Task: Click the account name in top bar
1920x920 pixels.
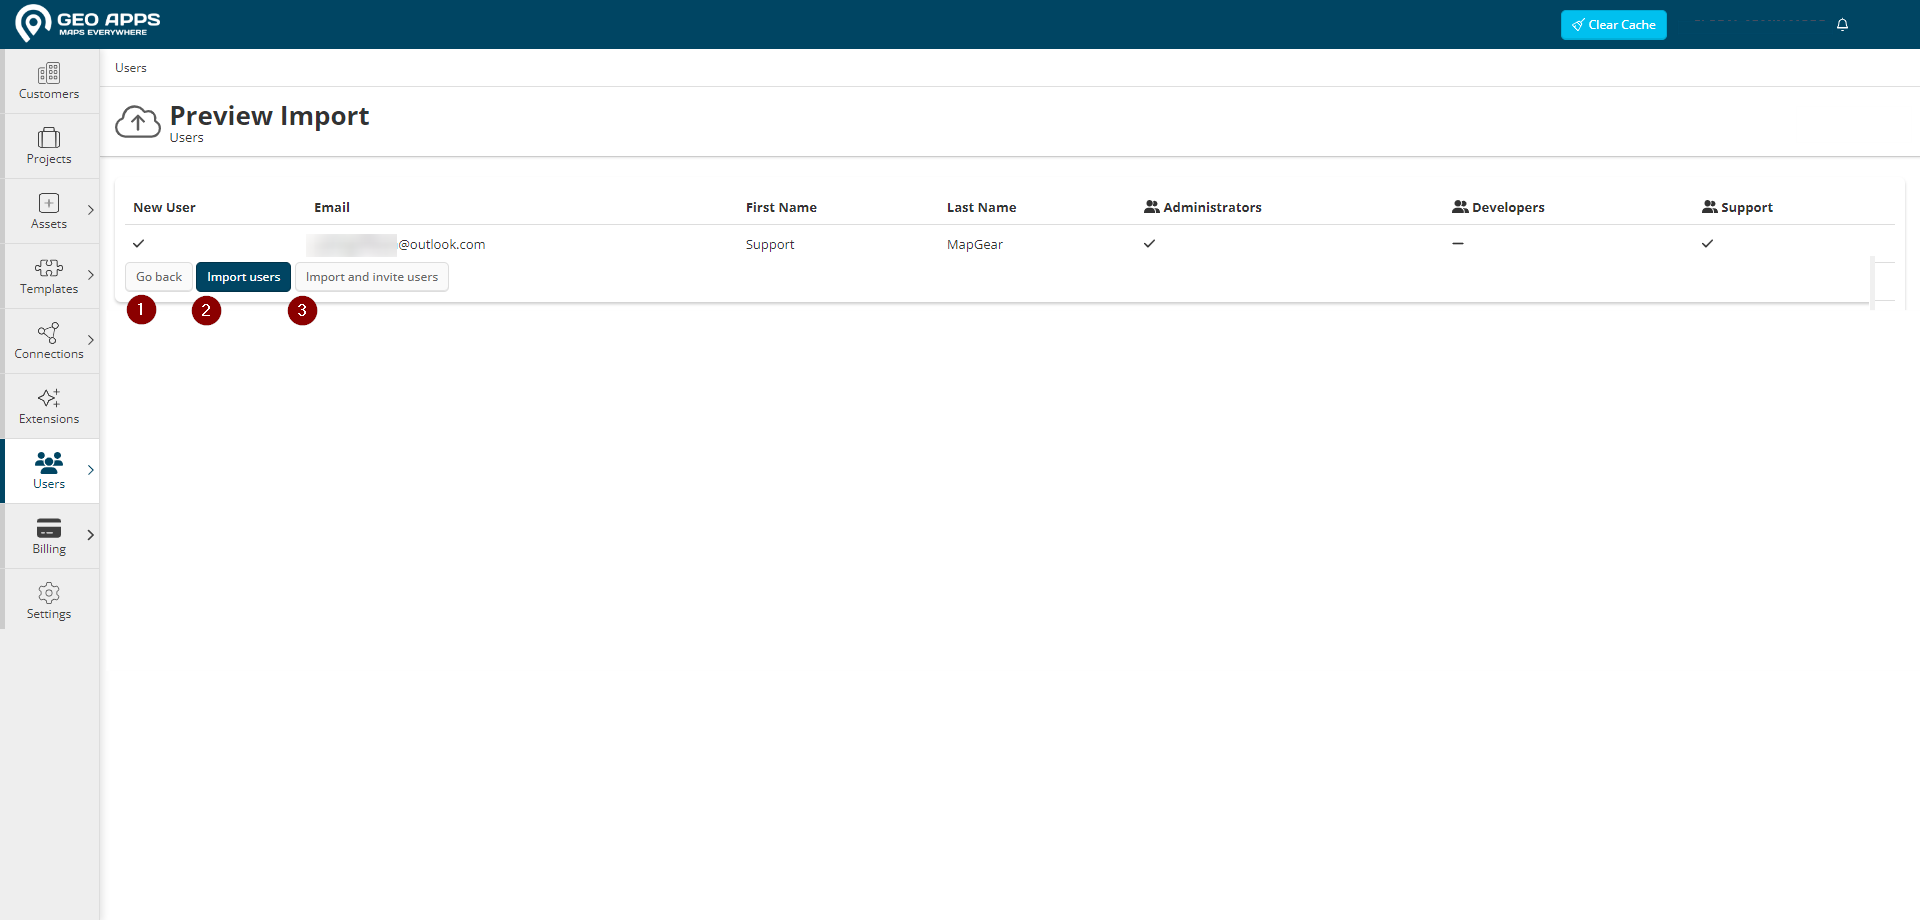Action: coord(1760,22)
